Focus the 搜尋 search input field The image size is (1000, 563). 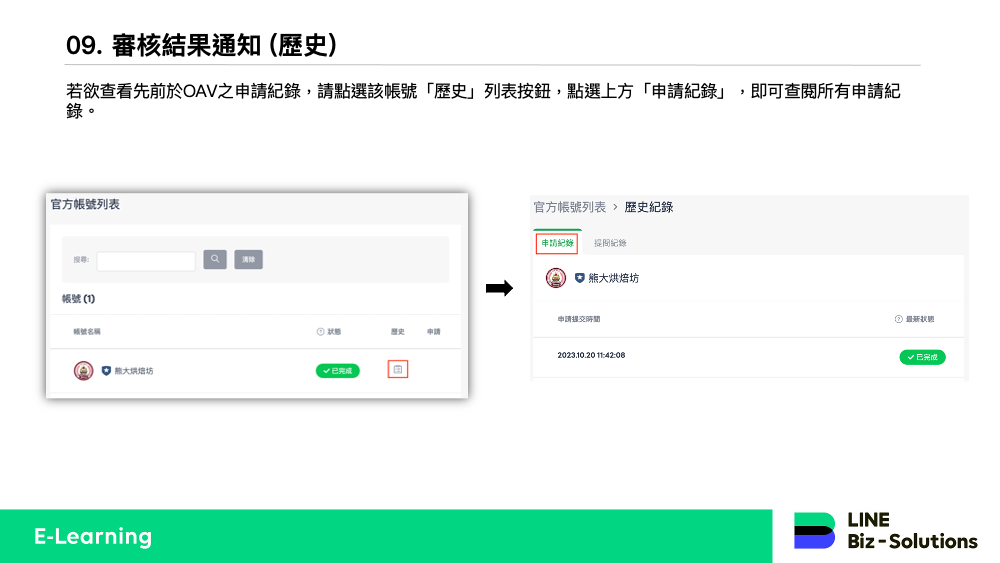pos(146,261)
